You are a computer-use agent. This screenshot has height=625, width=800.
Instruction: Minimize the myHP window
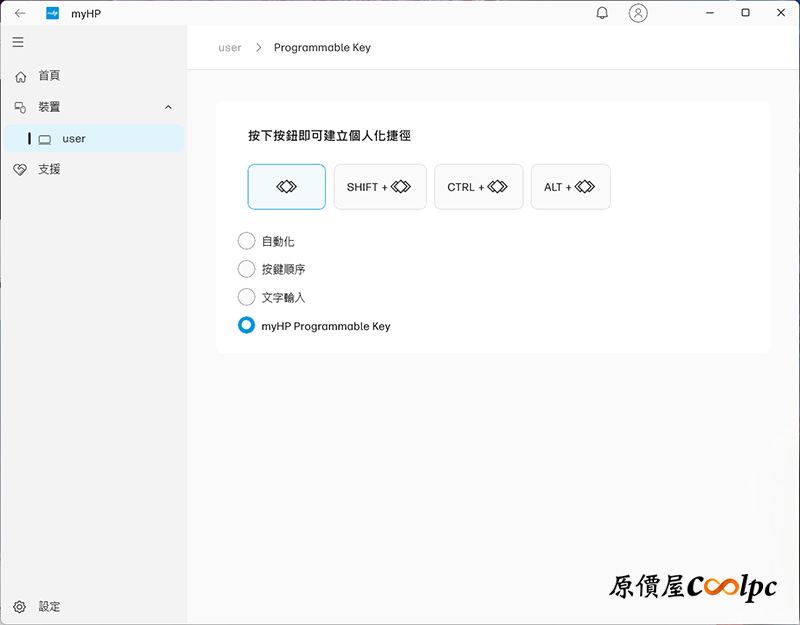click(710, 13)
